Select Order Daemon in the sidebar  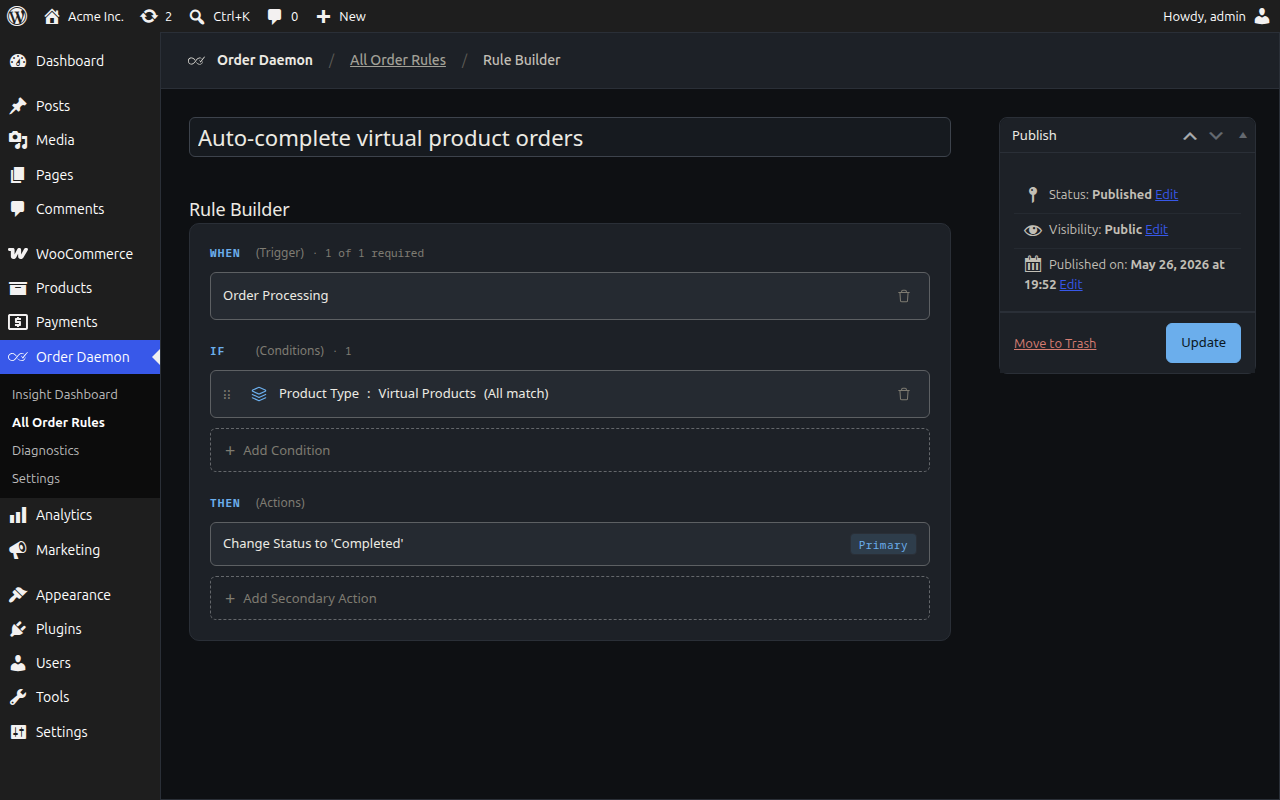pyautogui.click(x=80, y=357)
